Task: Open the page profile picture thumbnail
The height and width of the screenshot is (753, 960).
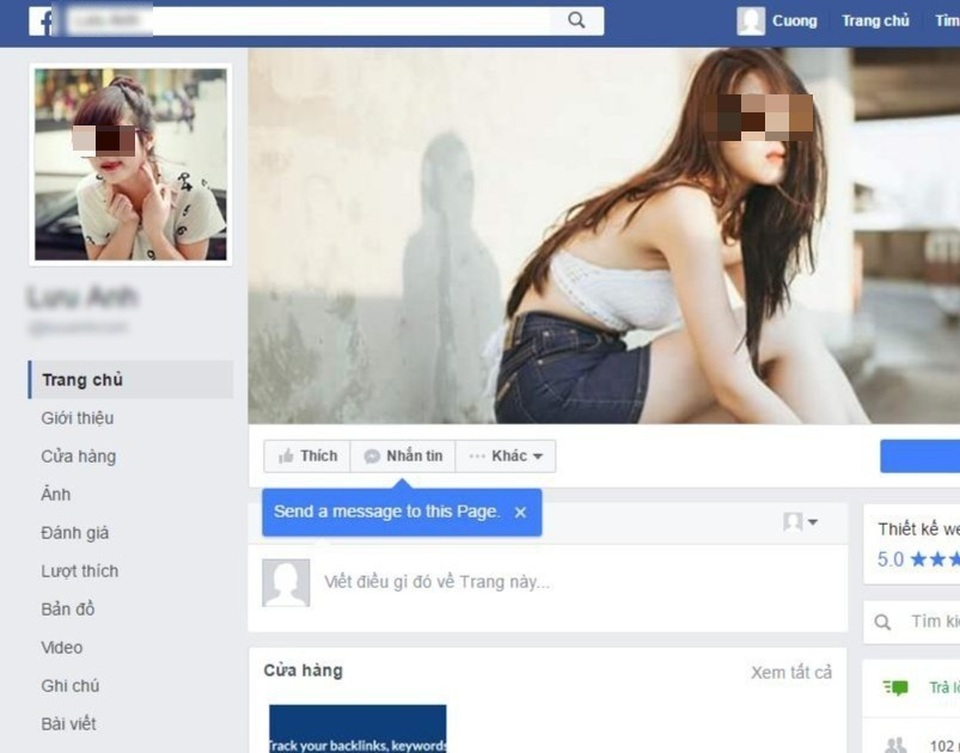Action: pyautogui.click(x=130, y=164)
